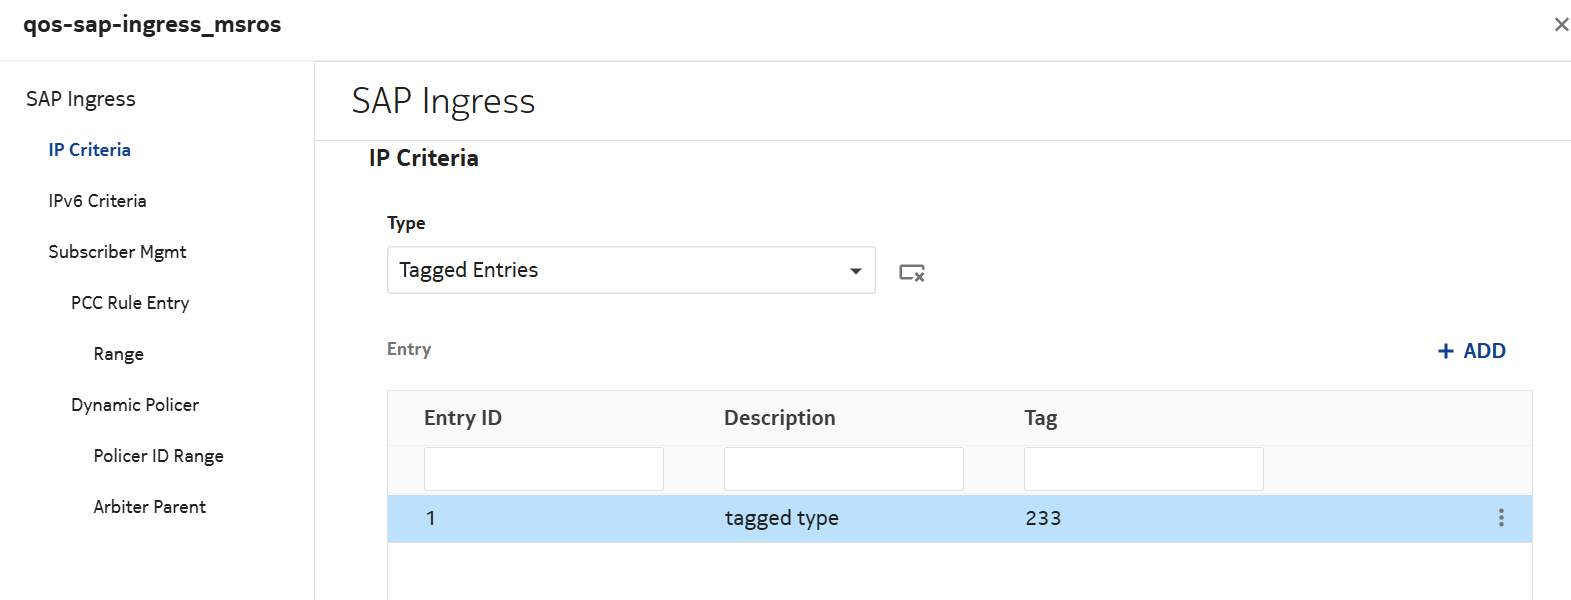Open the row options three-dot menu
Viewport: 1571px width, 600px height.
pyautogui.click(x=1500, y=518)
